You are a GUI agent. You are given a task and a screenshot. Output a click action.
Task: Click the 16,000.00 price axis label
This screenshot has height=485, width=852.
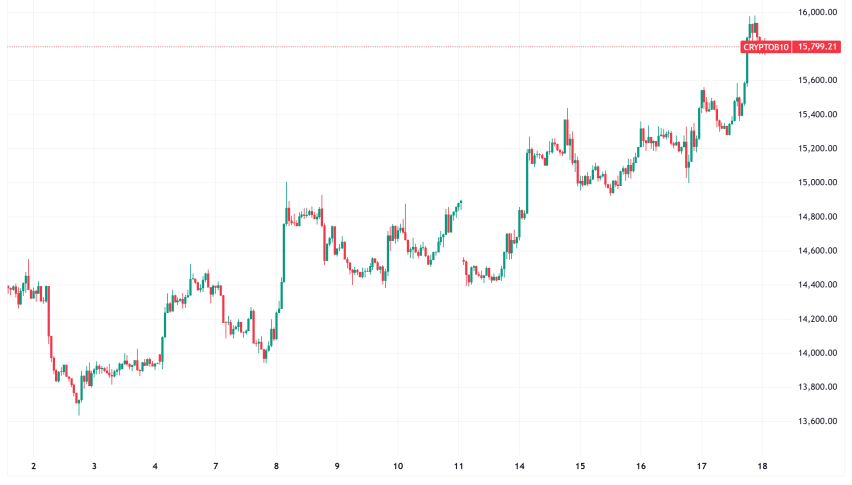pyautogui.click(x=817, y=13)
